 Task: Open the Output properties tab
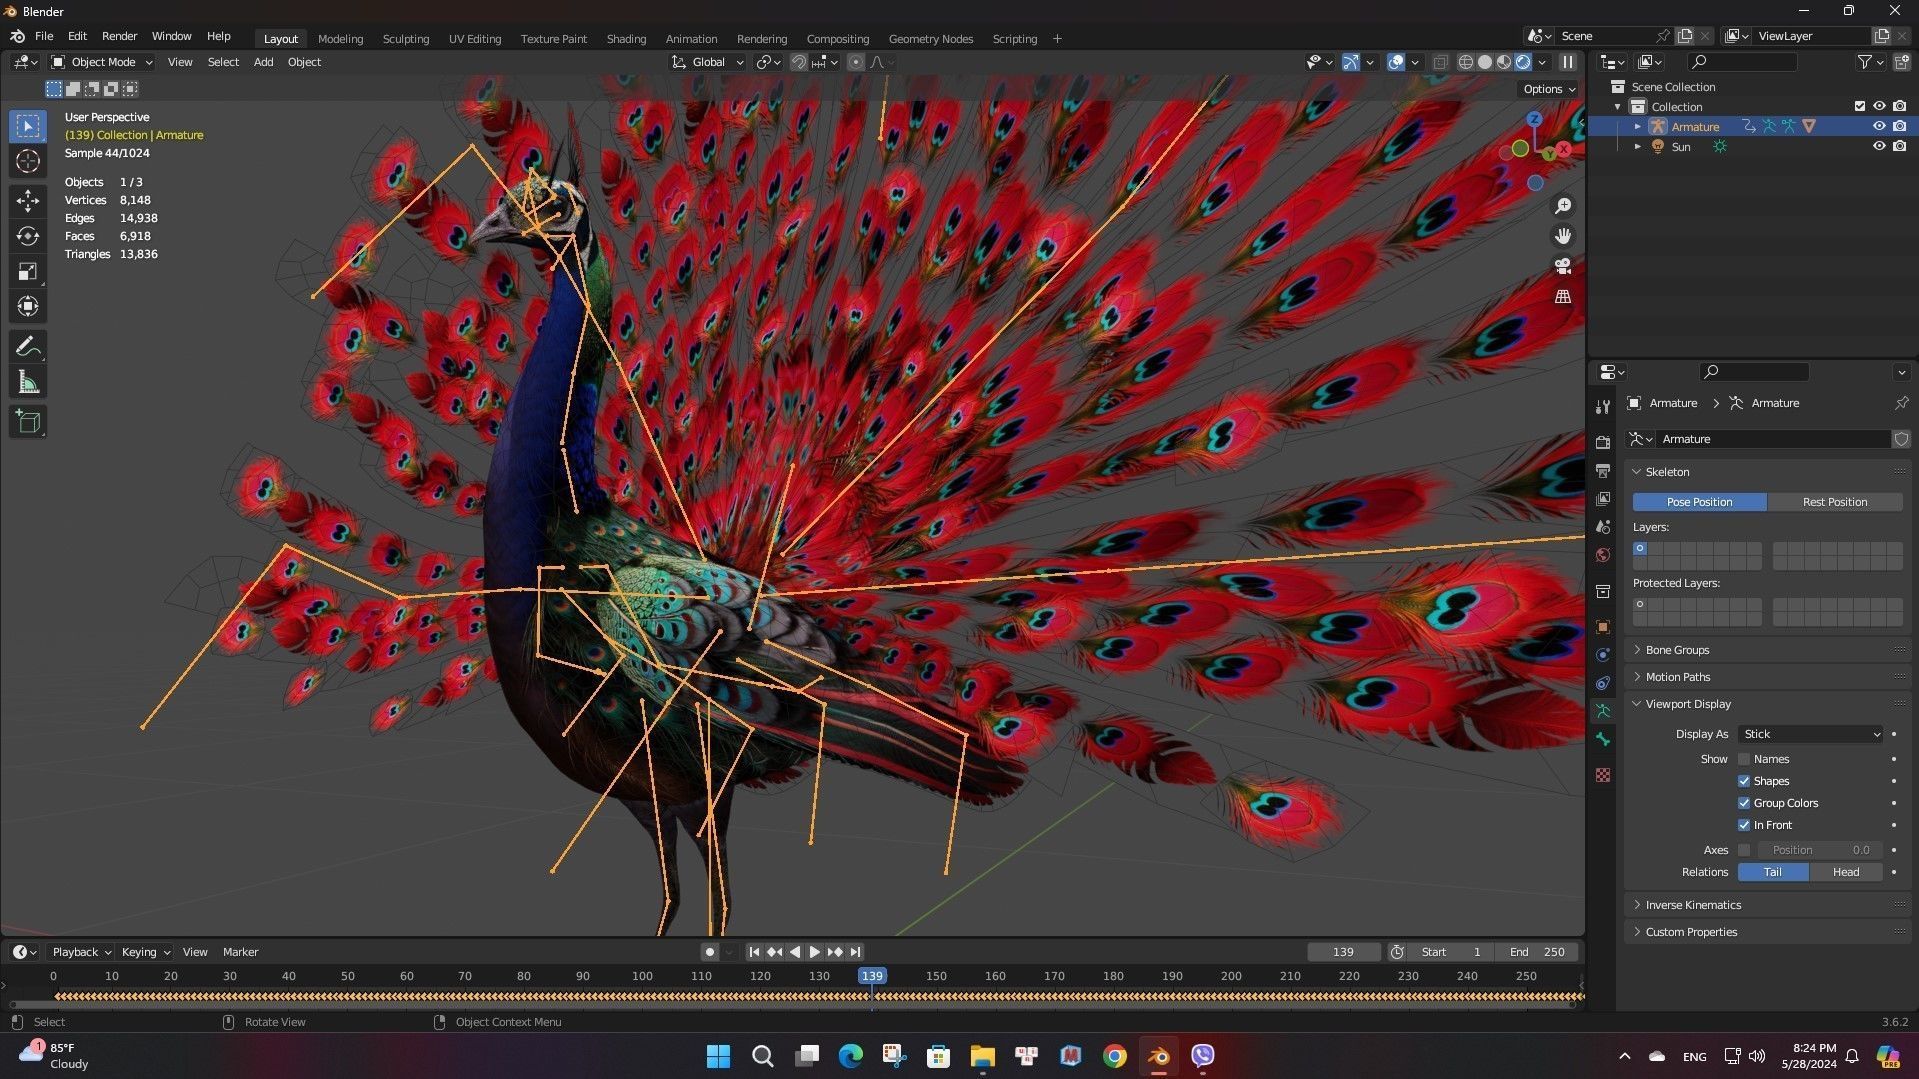click(1603, 470)
